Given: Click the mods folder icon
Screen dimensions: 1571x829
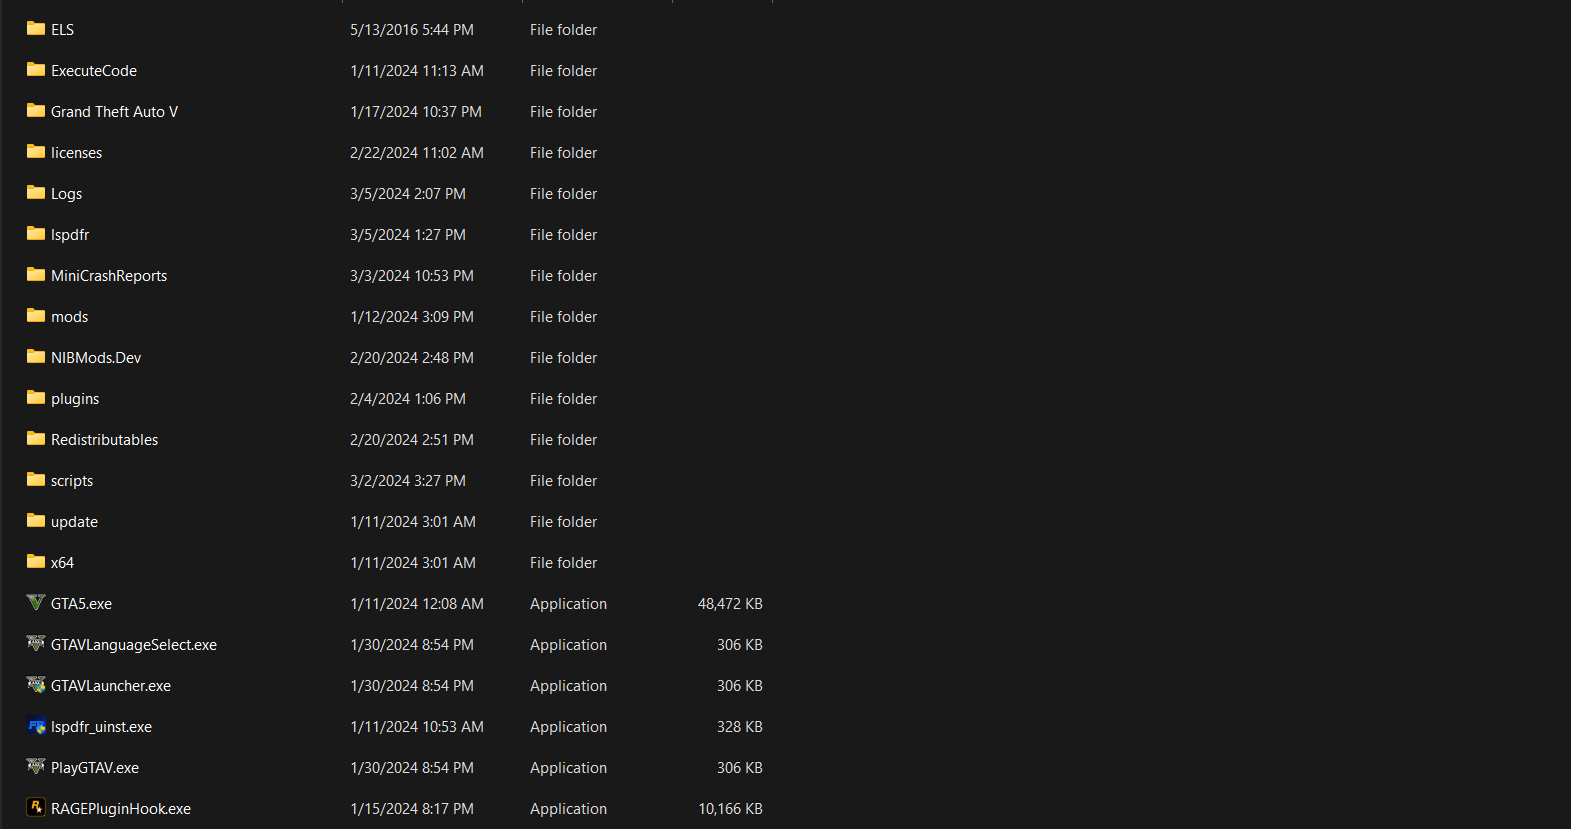Looking at the screenshot, I should 36,316.
